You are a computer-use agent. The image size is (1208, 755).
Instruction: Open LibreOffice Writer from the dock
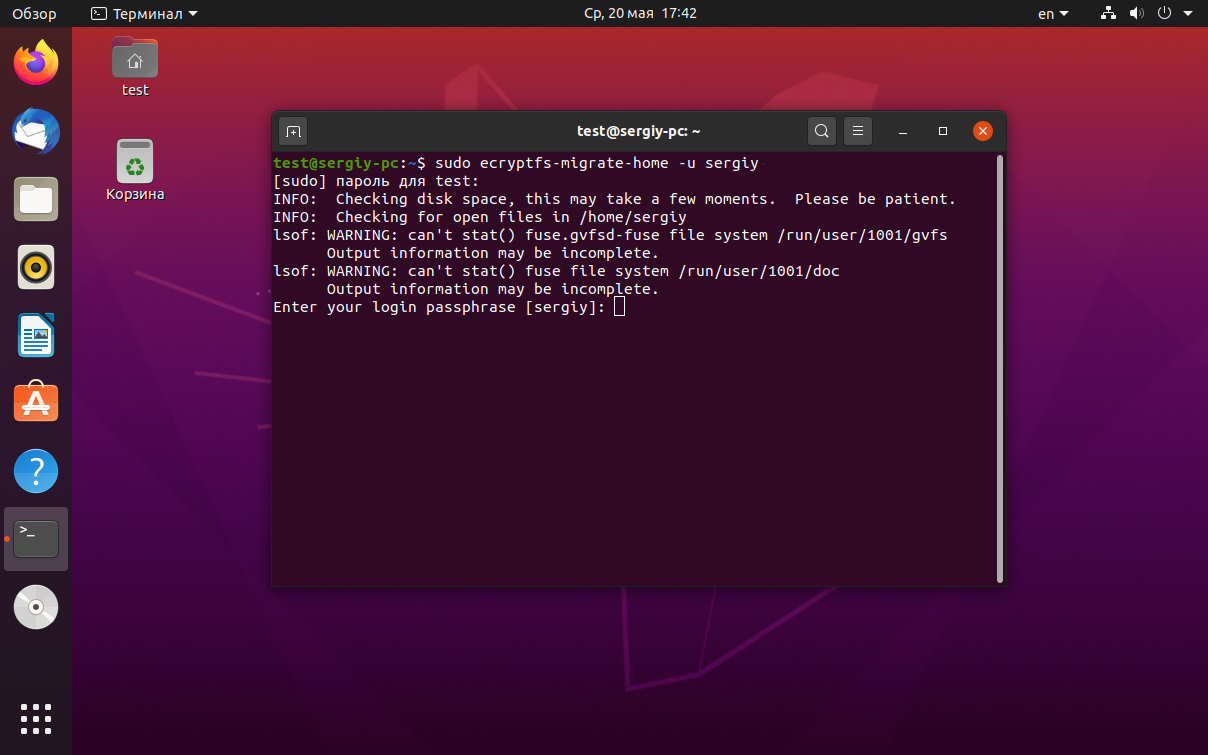(36, 335)
